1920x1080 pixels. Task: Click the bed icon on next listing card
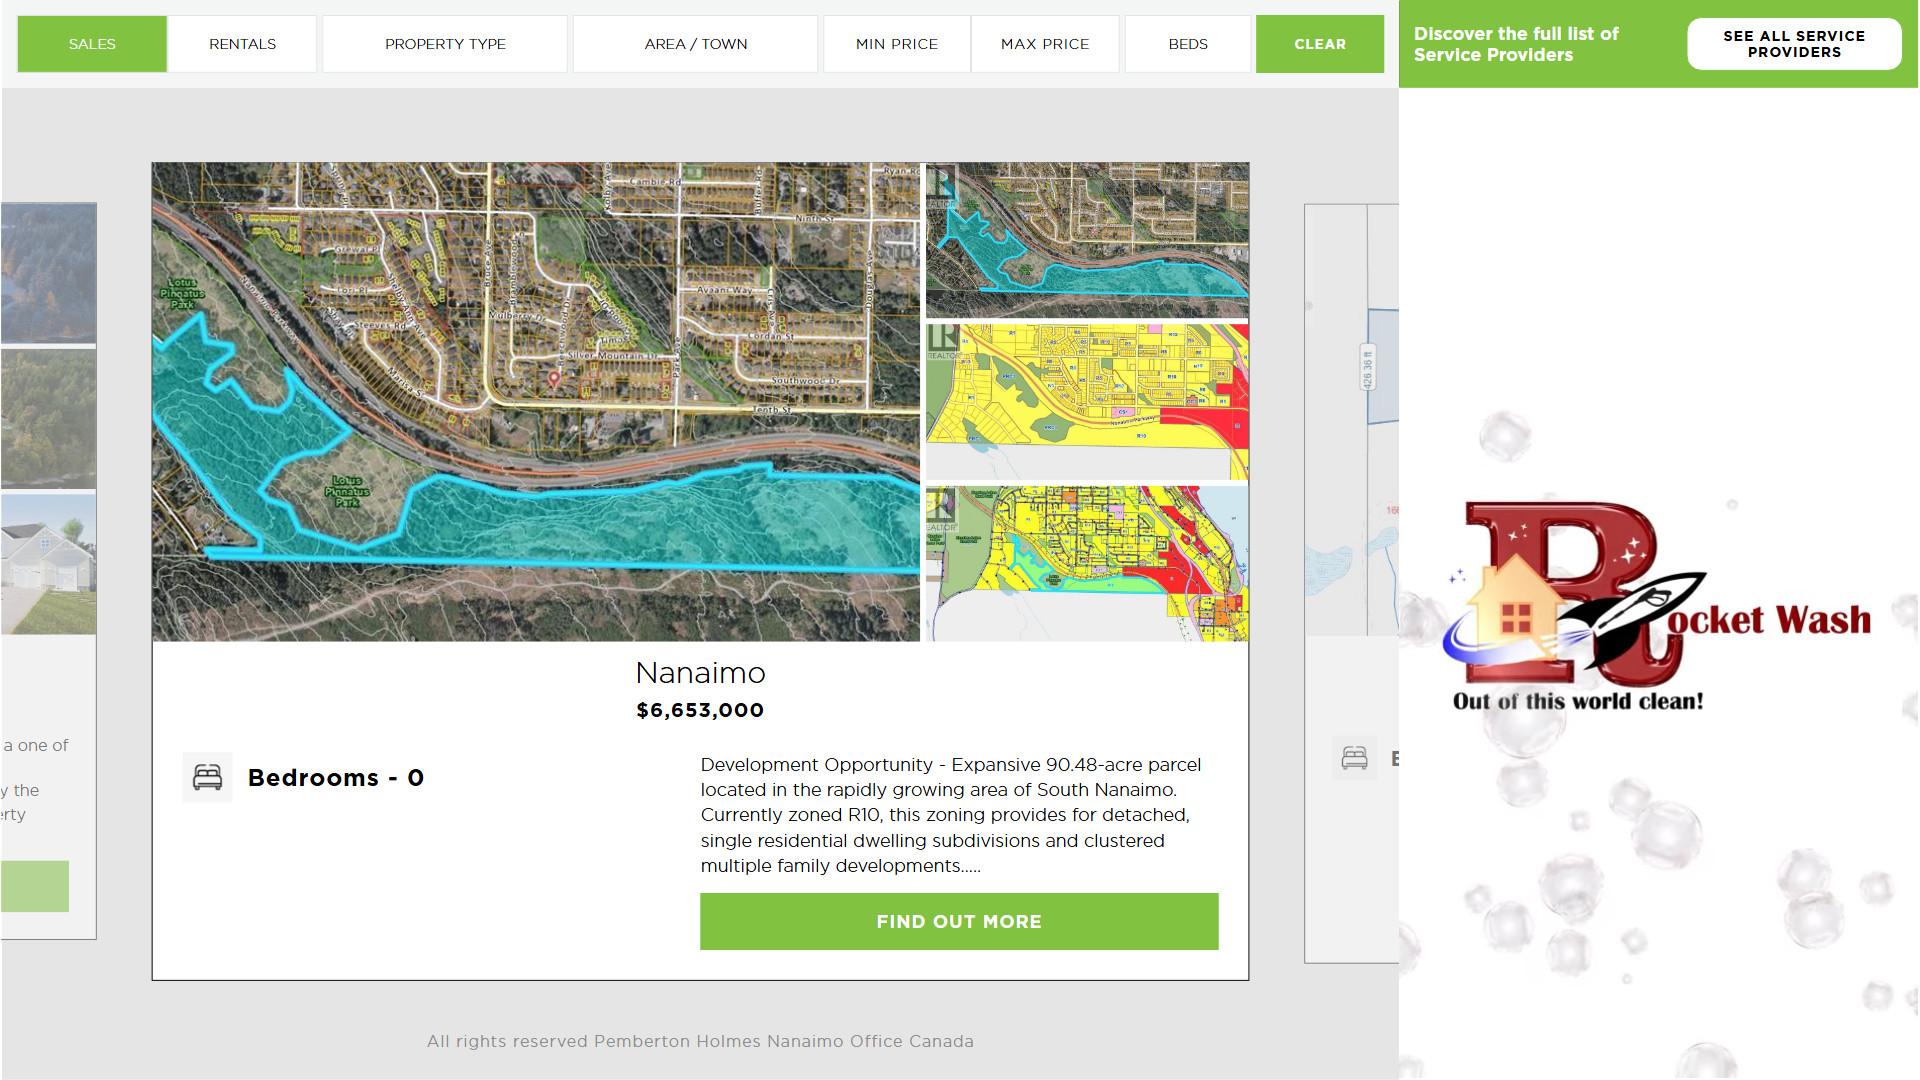tap(1354, 758)
